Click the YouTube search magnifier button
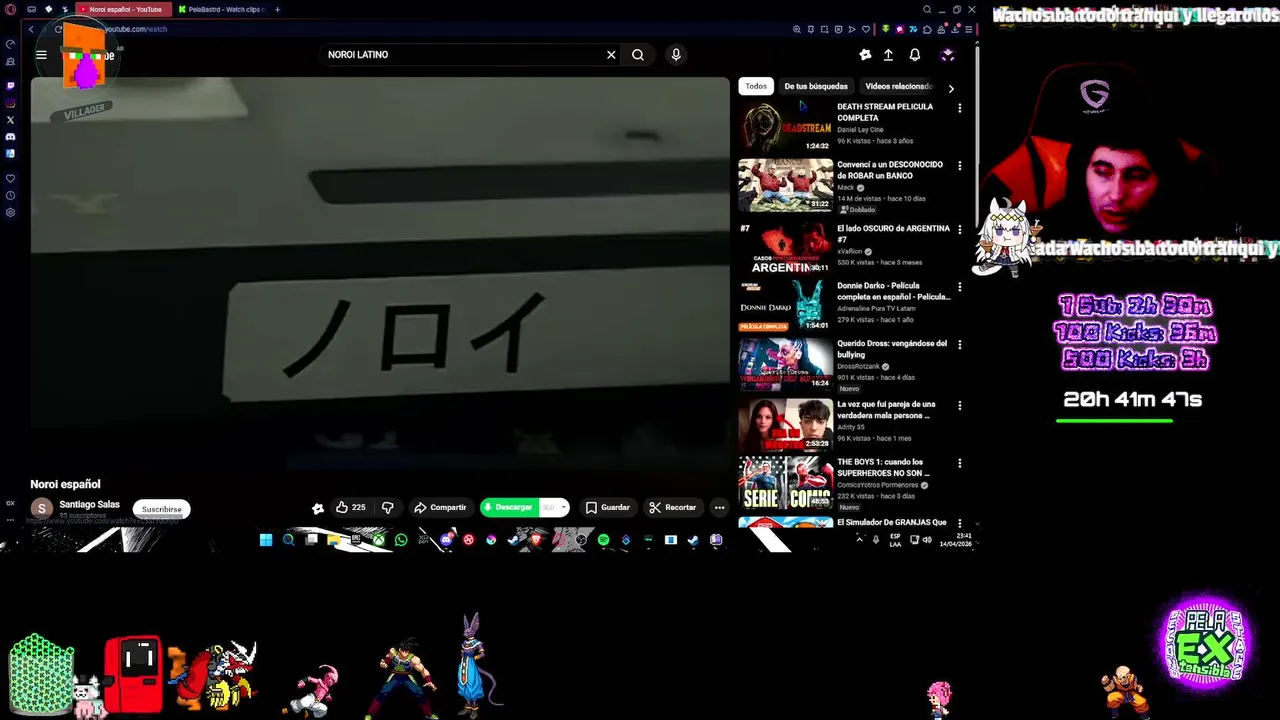The height and width of the screenshot is (720, 1280). pos(638,55)
